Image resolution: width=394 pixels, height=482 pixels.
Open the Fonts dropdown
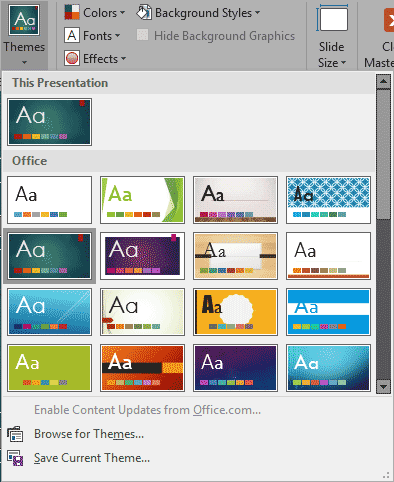point(92,36)
